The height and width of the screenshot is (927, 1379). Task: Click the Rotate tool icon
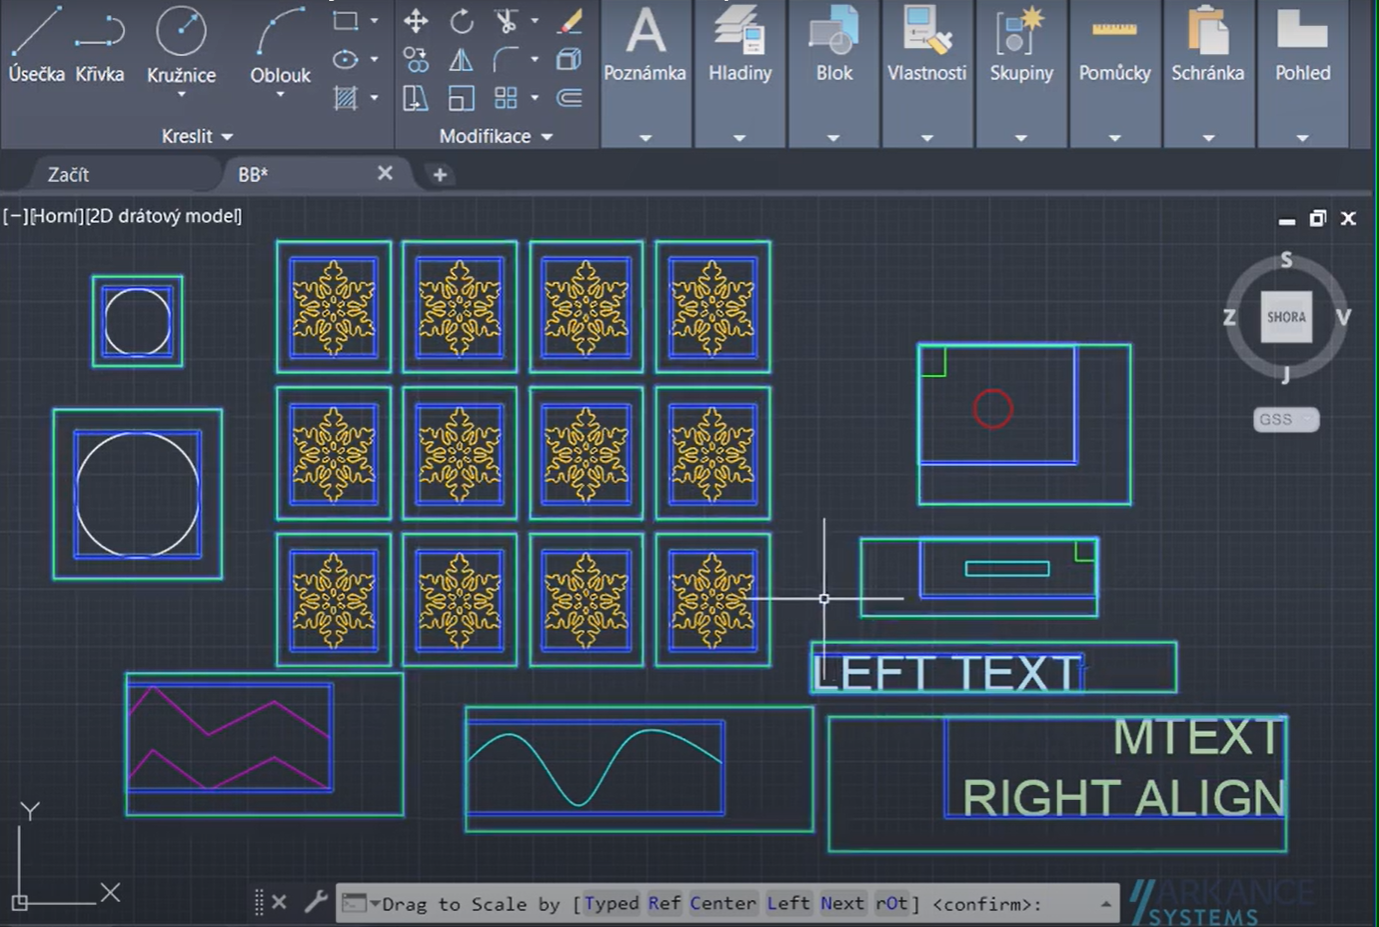click(461, 21)
